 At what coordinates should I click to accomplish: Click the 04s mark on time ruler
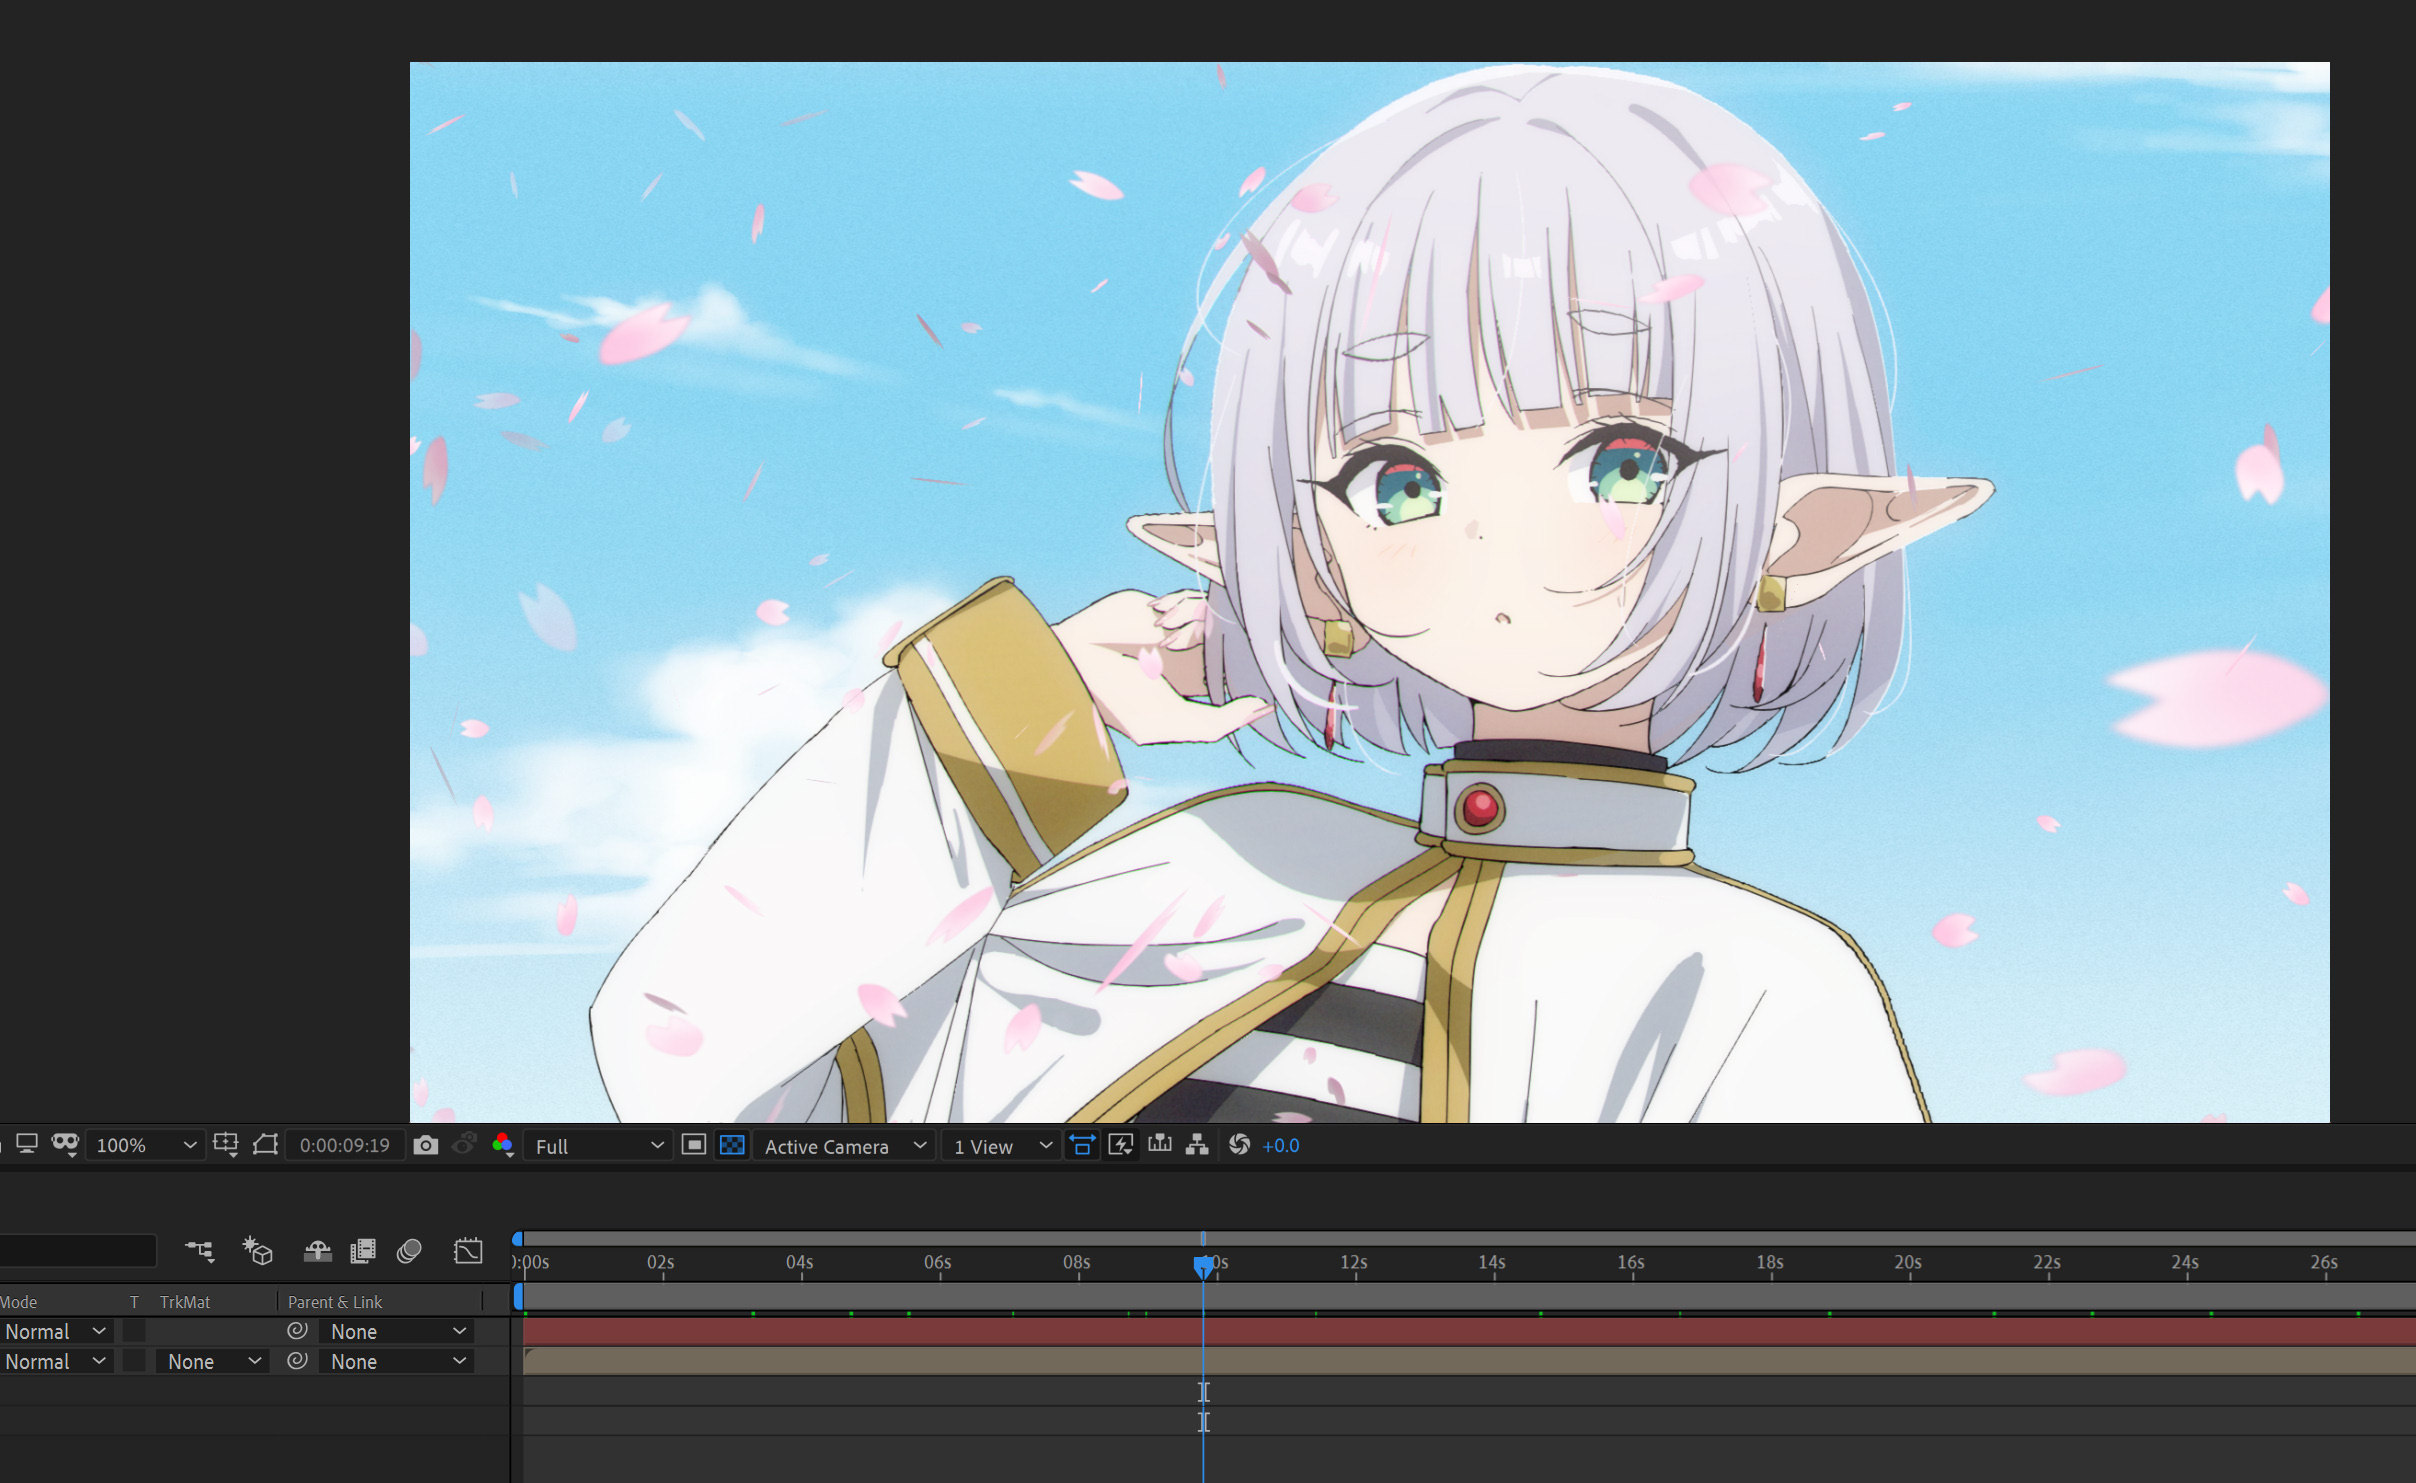[800, 1262]
